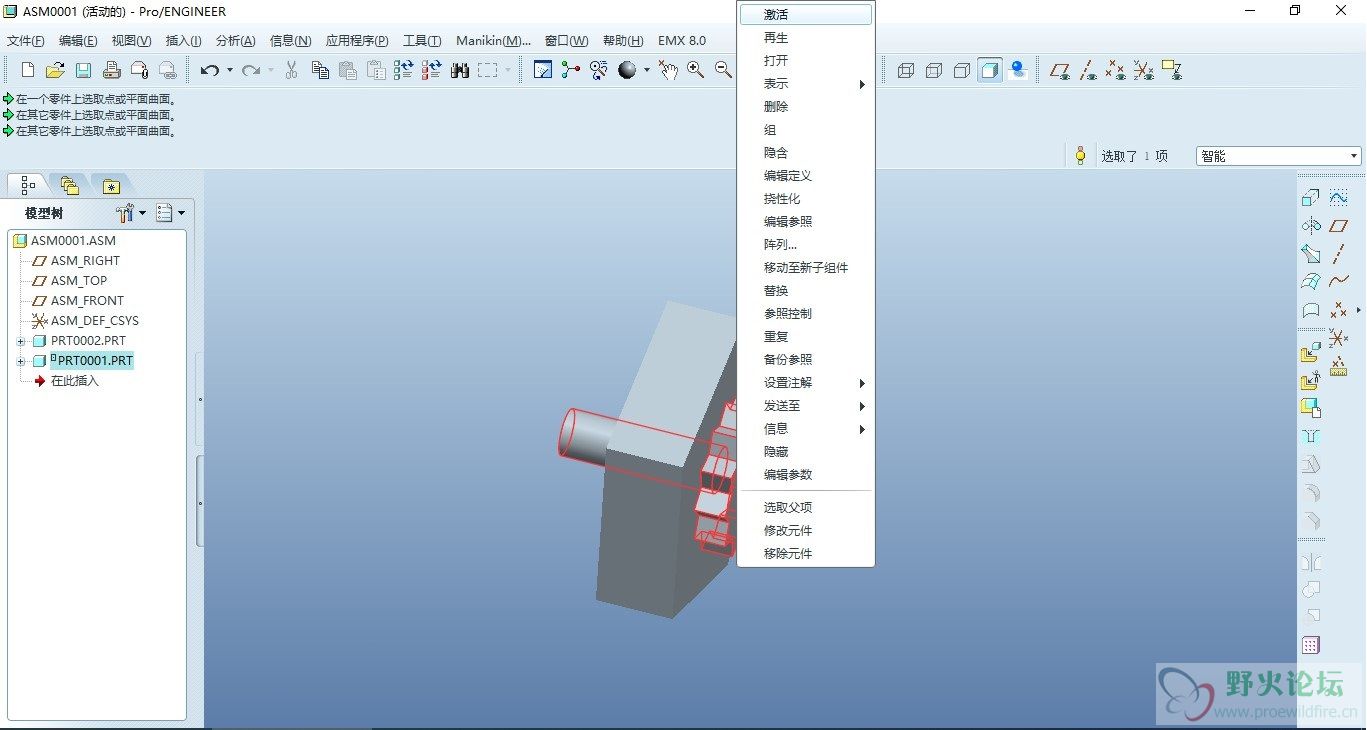Image resolution: width=1367 pixels, height=730 pixels.
Task: Open the folder icon to open file
Action: click(56, 70)
